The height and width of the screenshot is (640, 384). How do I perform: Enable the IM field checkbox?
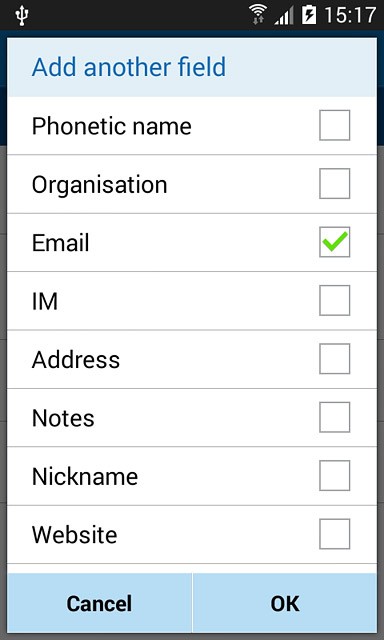coord(334,300)
